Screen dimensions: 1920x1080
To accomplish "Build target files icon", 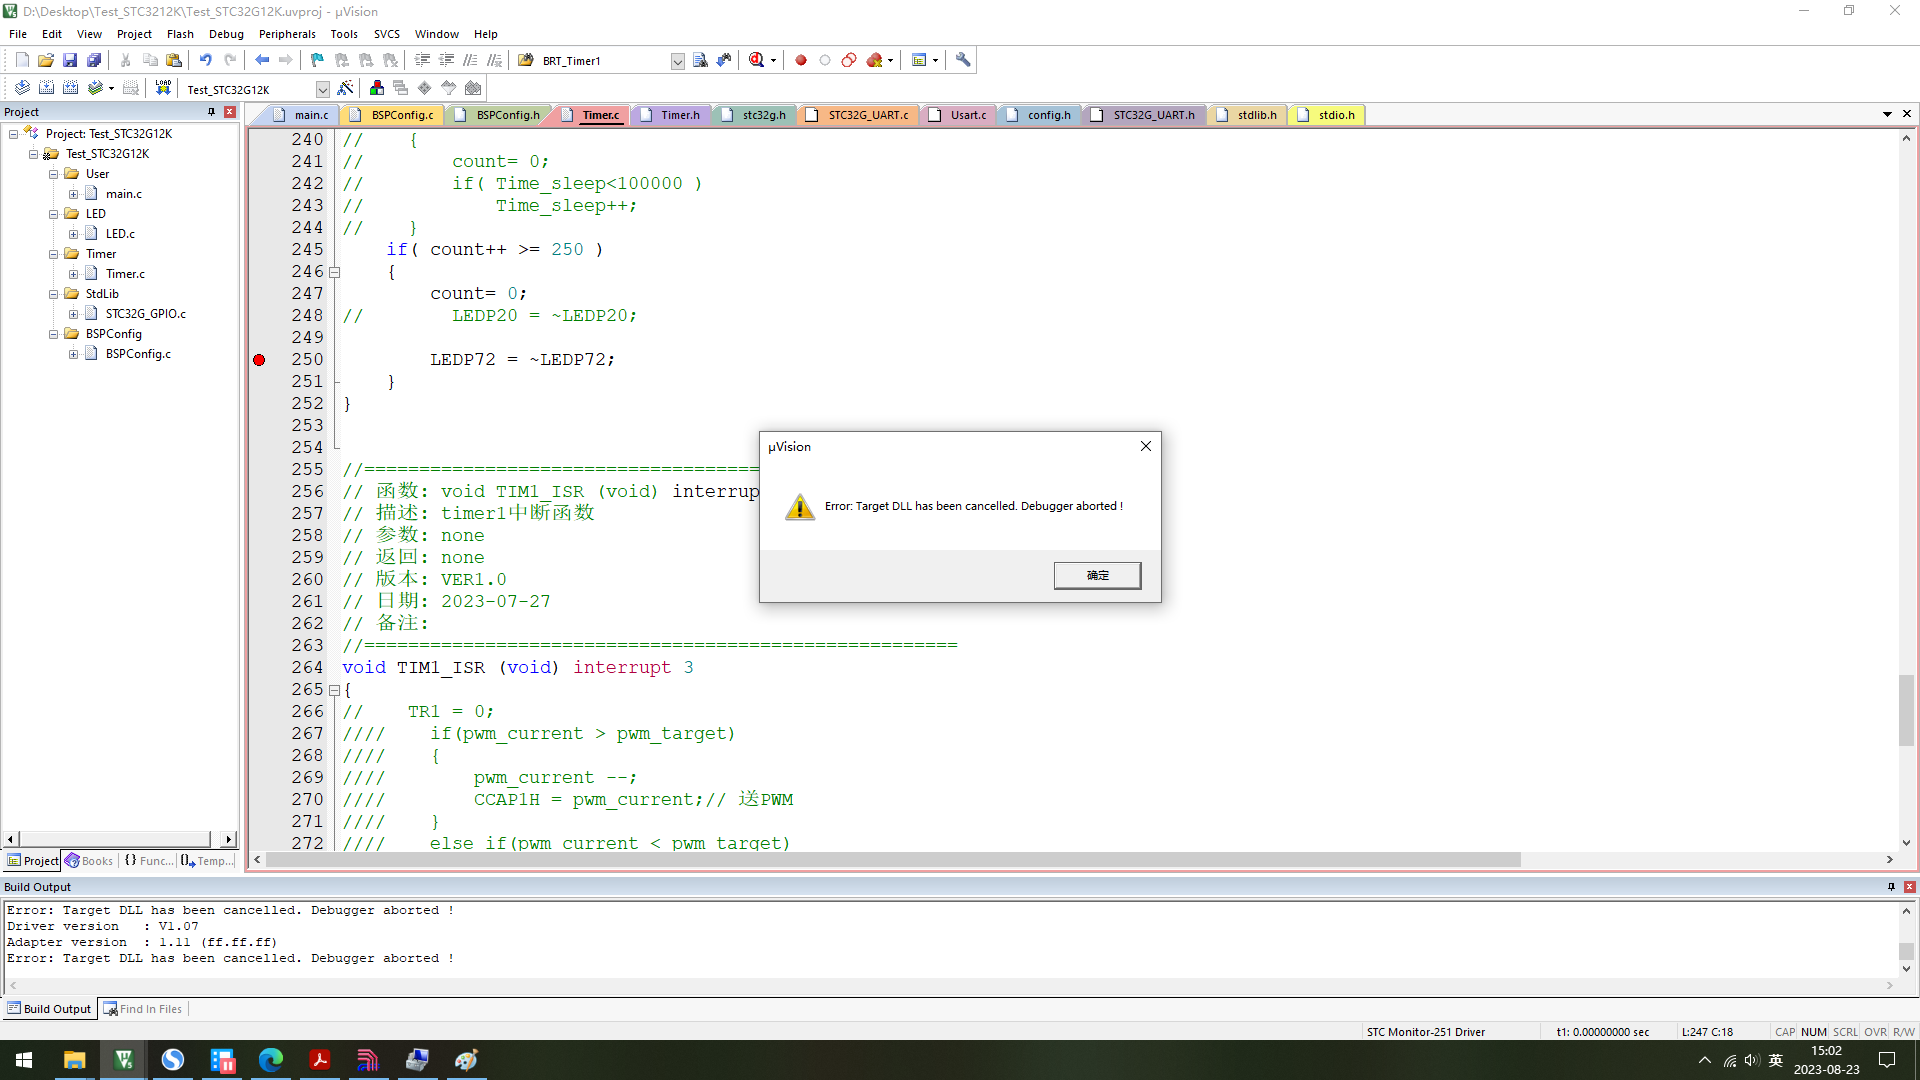I will (46, 88).
